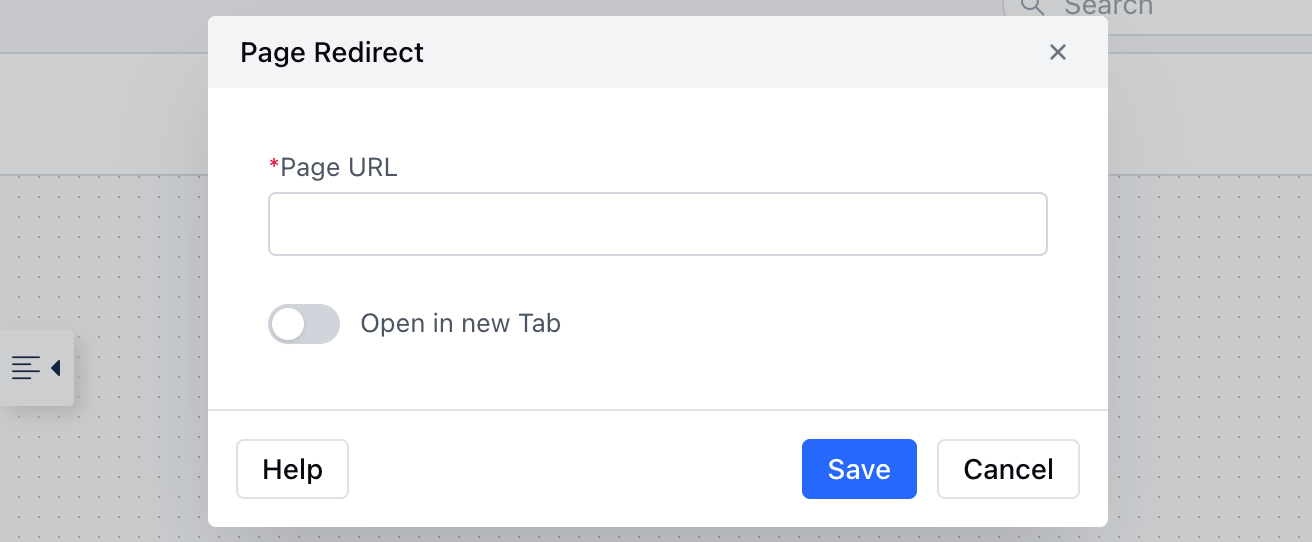Enable the Open in new Tab switch
Viewport: 1312px width, 542px height.
pyautogui.click(x=304, y=324)
